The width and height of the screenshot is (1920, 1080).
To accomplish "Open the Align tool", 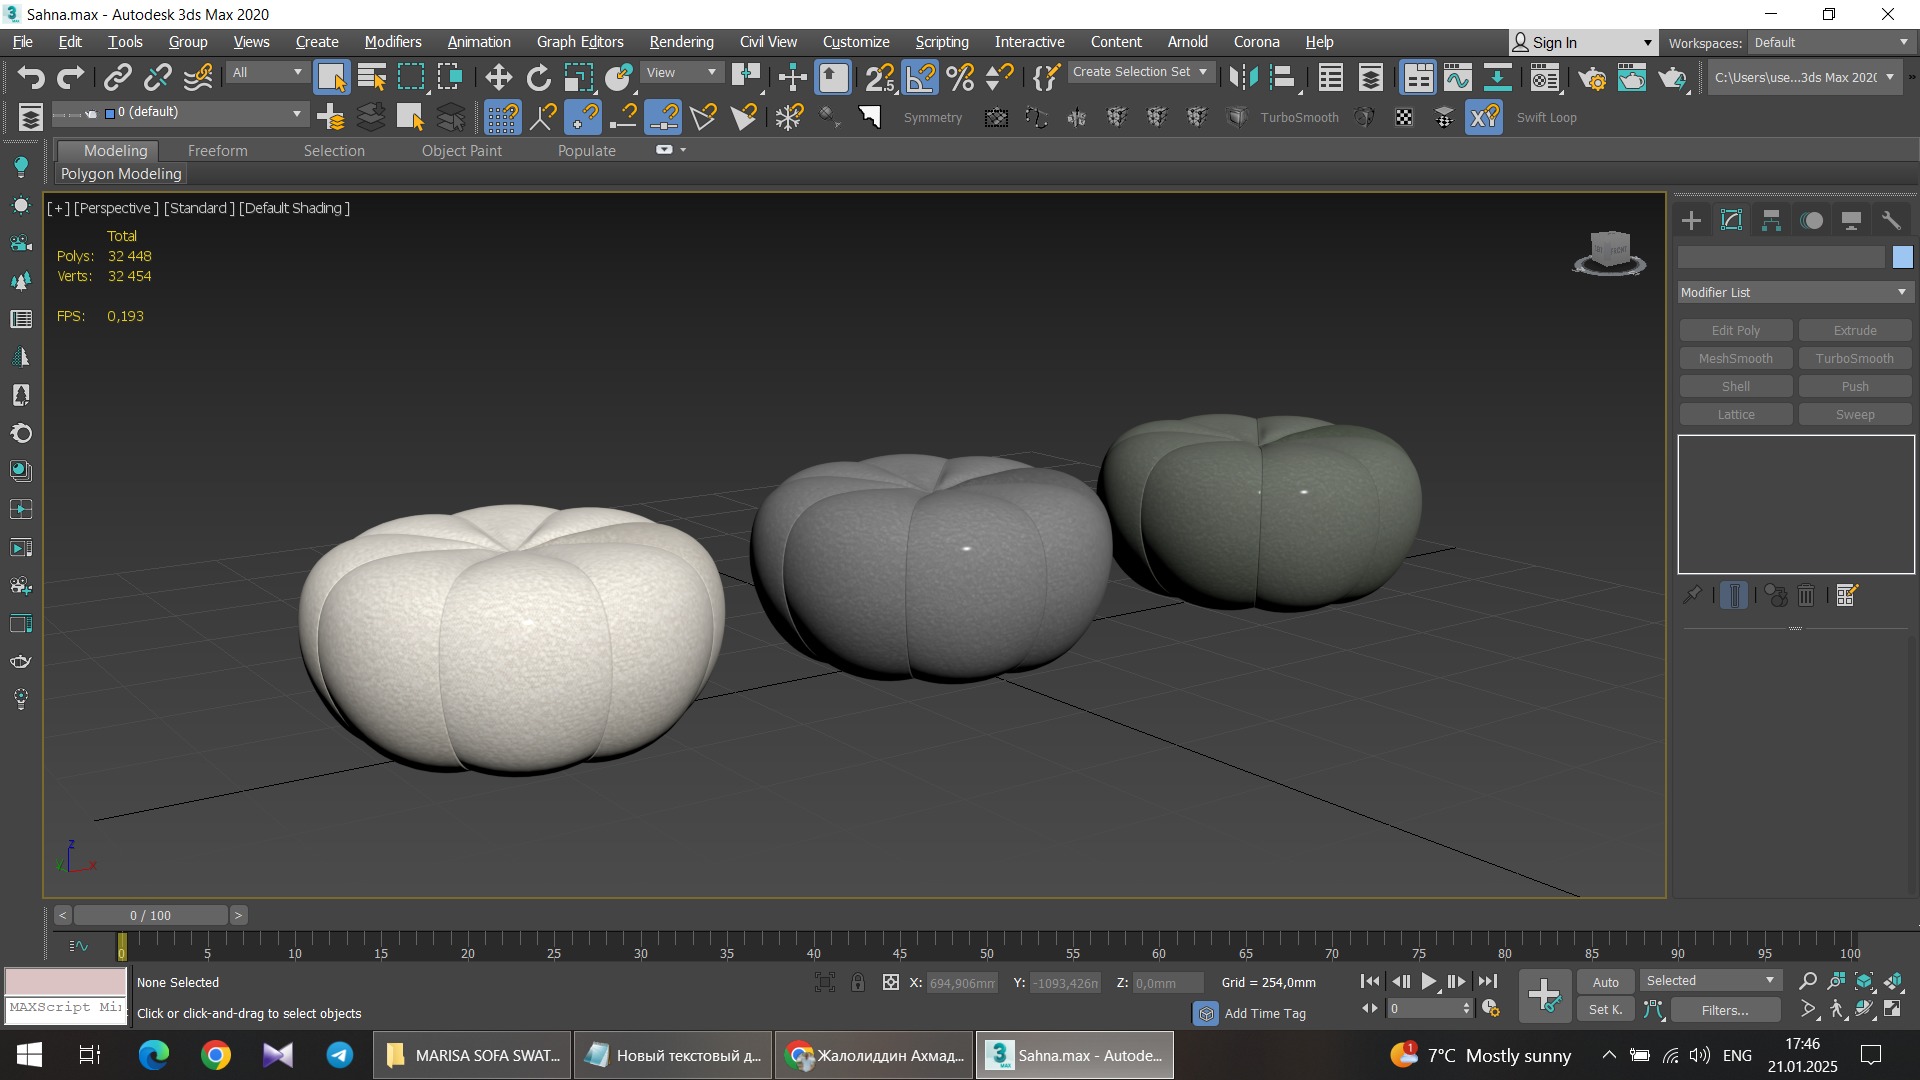I will 1283,77.
